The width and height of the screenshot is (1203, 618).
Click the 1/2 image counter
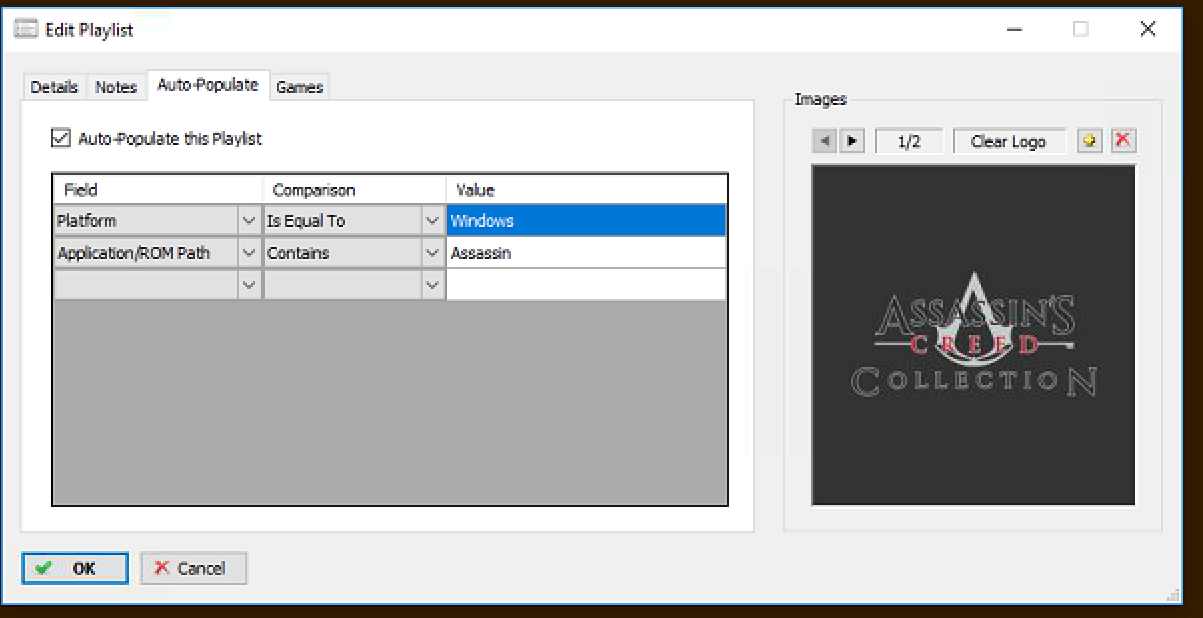coord(909,141)
